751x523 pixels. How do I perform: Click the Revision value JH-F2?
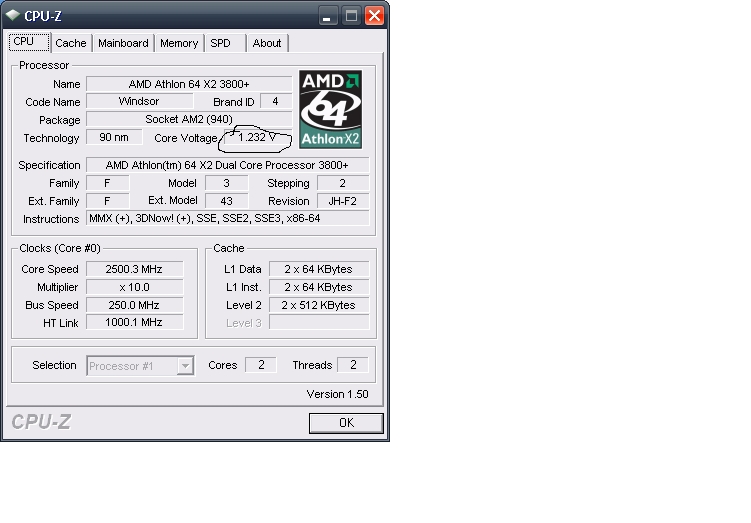pos(343,201)
